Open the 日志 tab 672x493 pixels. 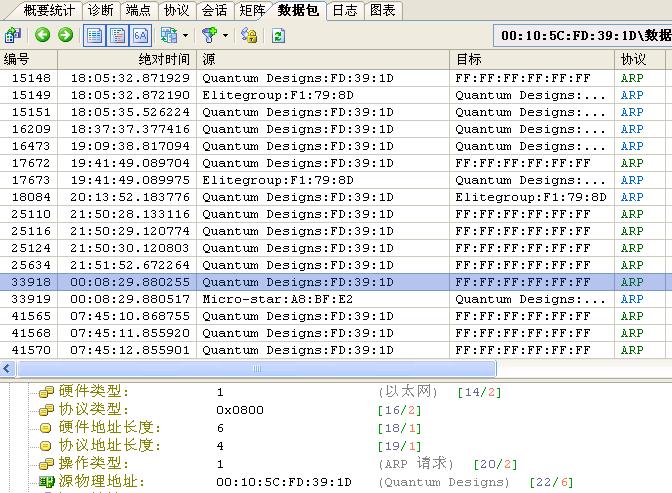pyautogui.click(x=344, y=10)
